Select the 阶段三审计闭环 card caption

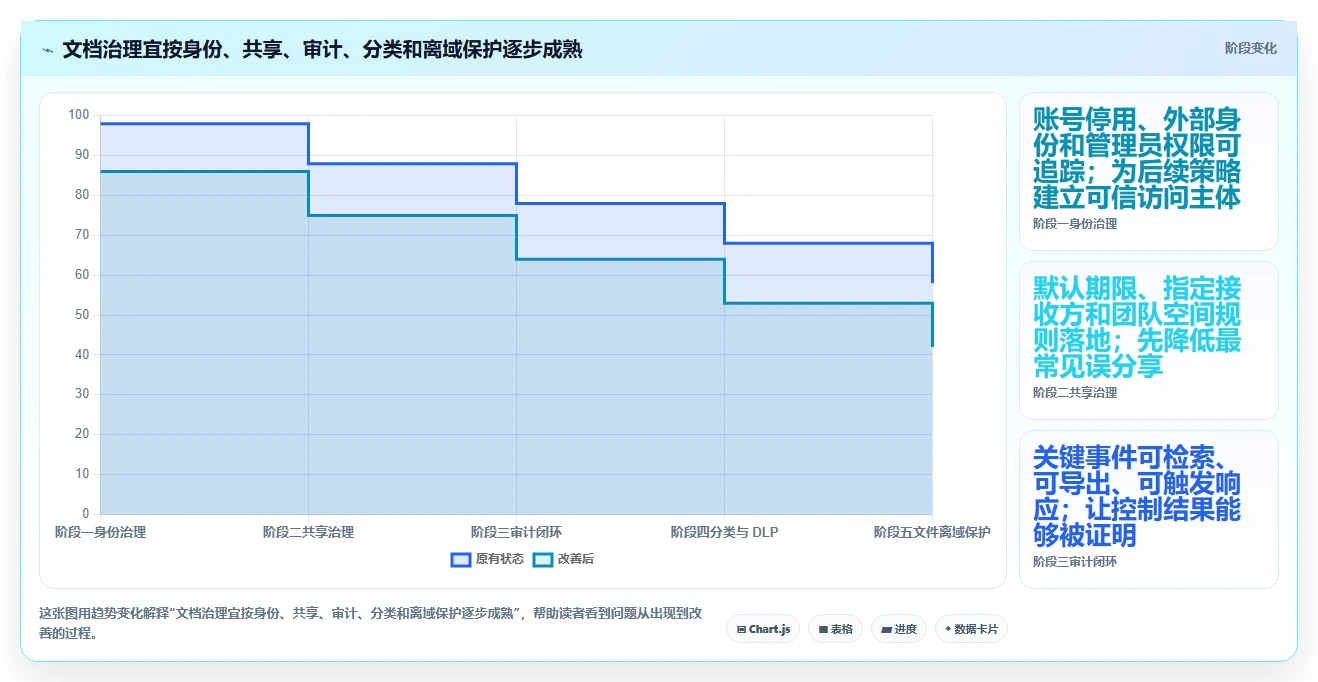[1075, 562]
